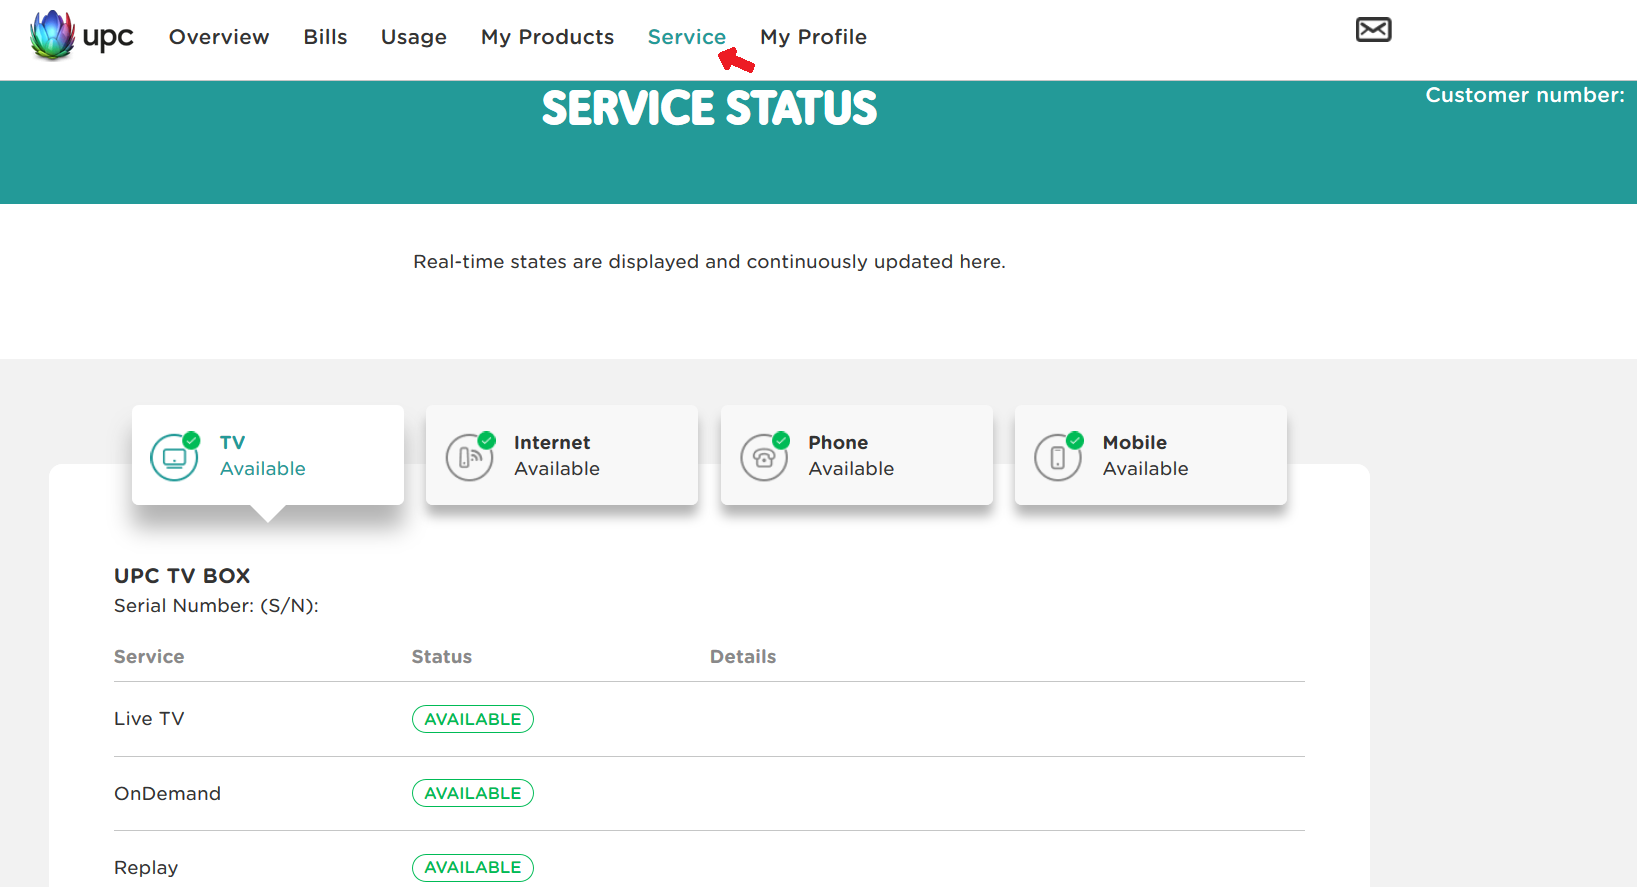Click the Phone handset icon

pos(765,457)
